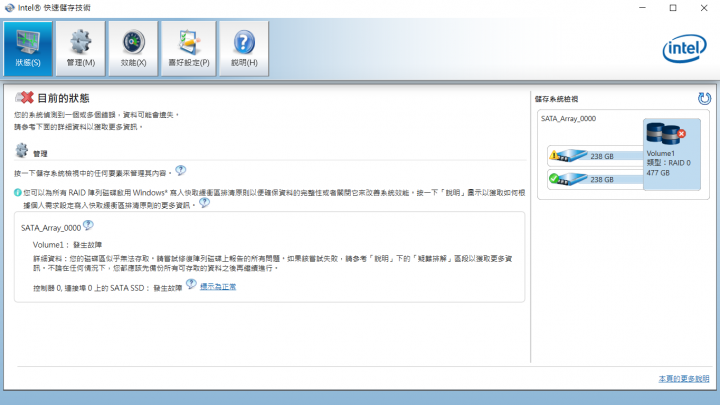Switch to the 管理(M) manage tab
The image size is (720, 405).
[81, 48]
